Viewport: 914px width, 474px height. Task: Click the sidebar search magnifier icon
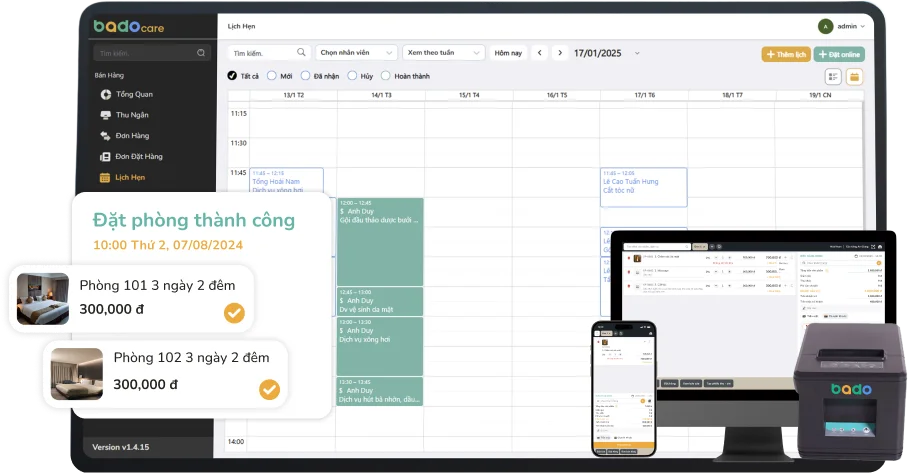[x=201, y=53]
